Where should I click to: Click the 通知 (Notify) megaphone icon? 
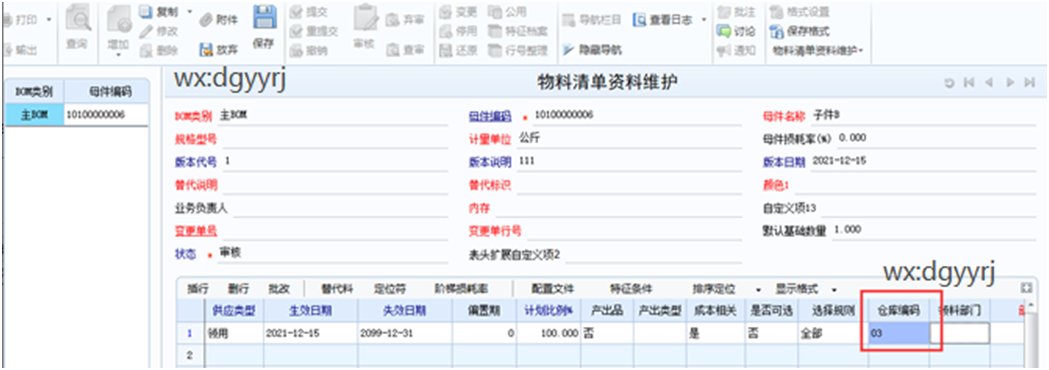point(723,50)
